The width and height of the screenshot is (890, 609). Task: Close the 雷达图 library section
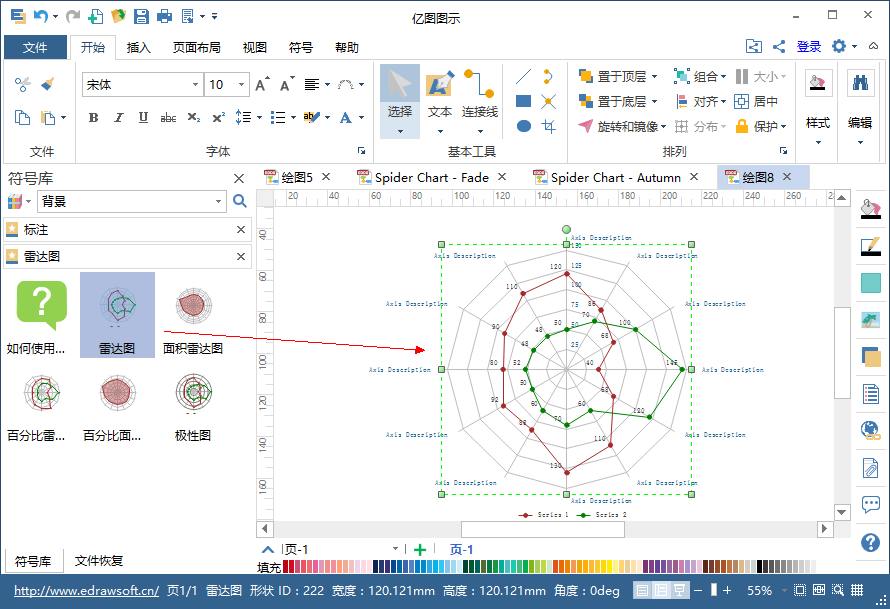(x=241, y=257)
